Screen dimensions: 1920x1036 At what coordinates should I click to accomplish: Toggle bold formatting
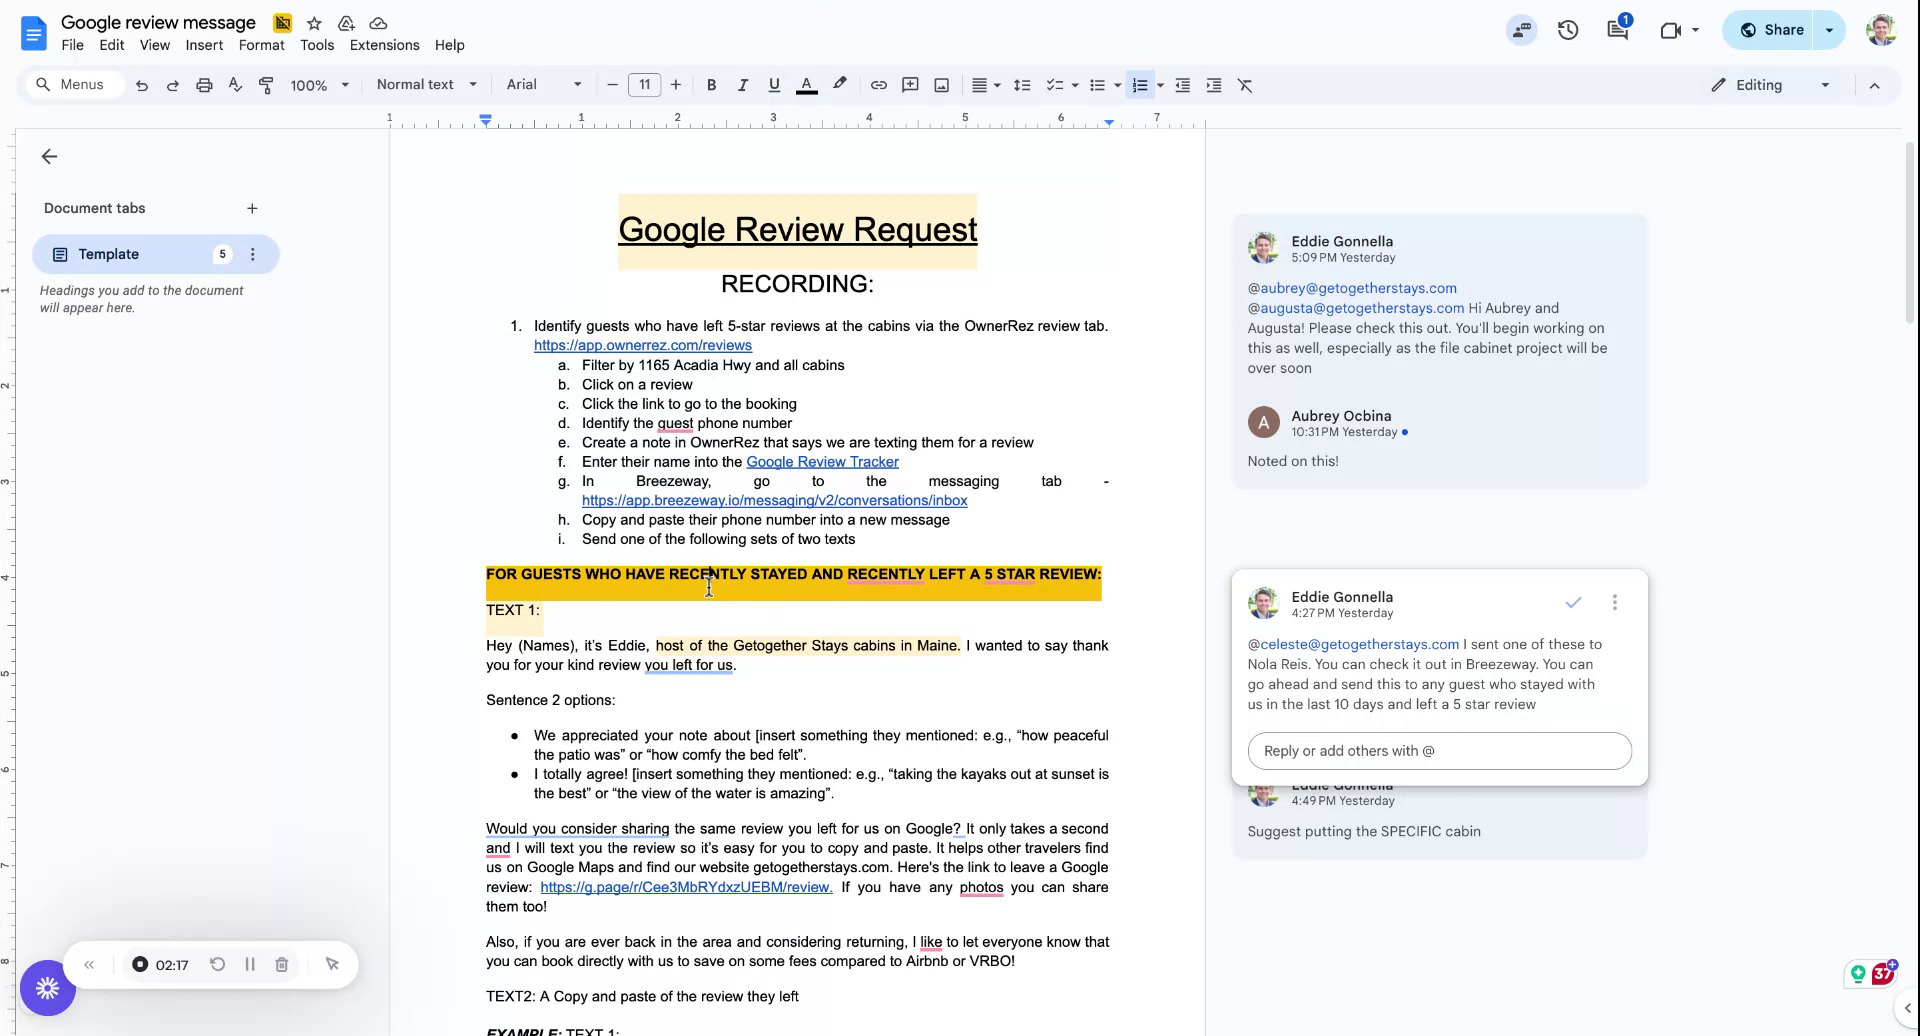(711, 85)
